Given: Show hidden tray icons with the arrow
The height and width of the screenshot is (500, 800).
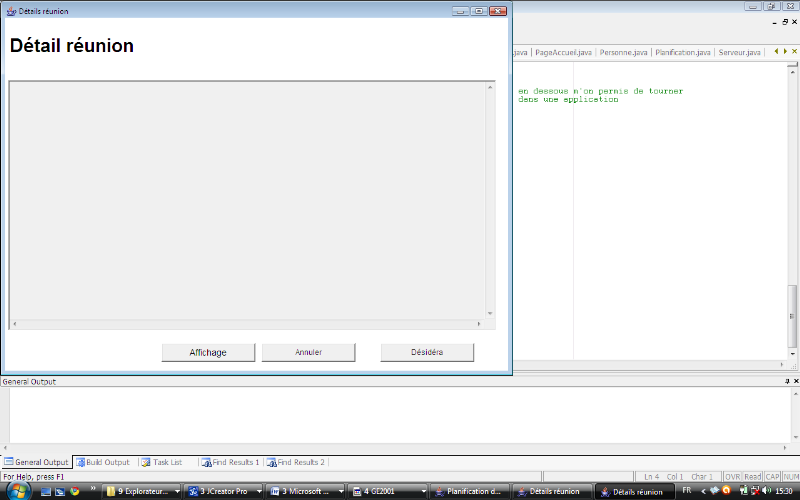Looking at the screenshot, I should click(703, 491).
